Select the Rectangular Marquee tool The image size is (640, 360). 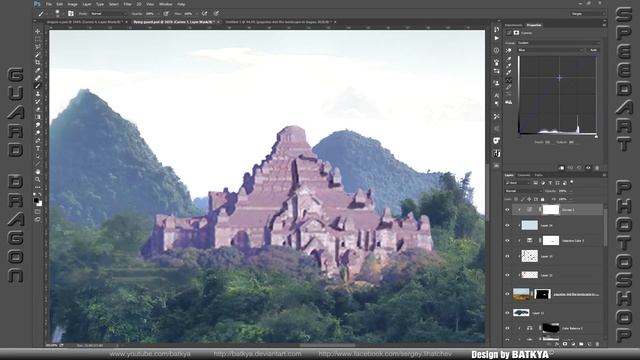[x=38, y=39]
